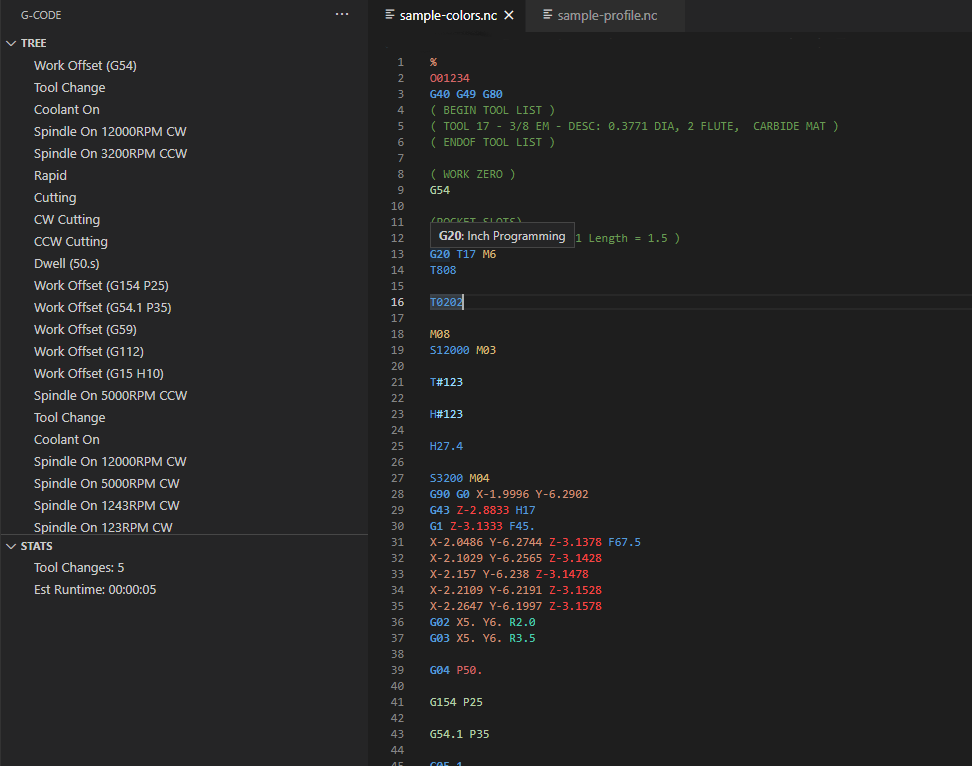This screenshot has height=766, width=972.
Task: Select Spindle On 12000RPM CW in the tree
Action: coord(110,131)
